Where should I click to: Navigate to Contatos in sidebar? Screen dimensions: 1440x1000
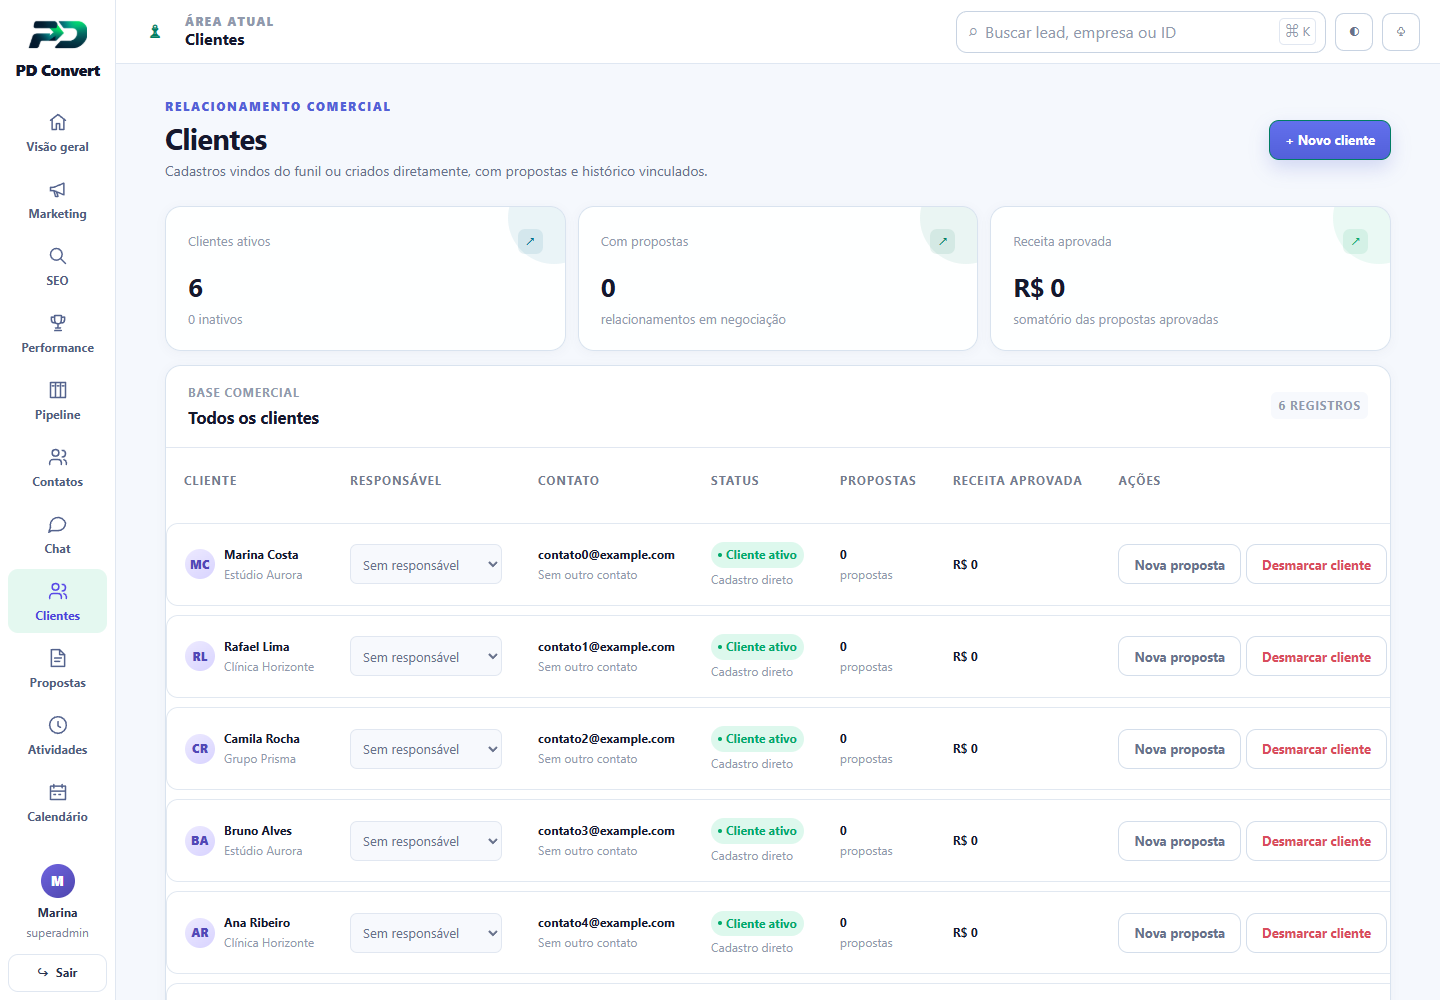[58, 468]
